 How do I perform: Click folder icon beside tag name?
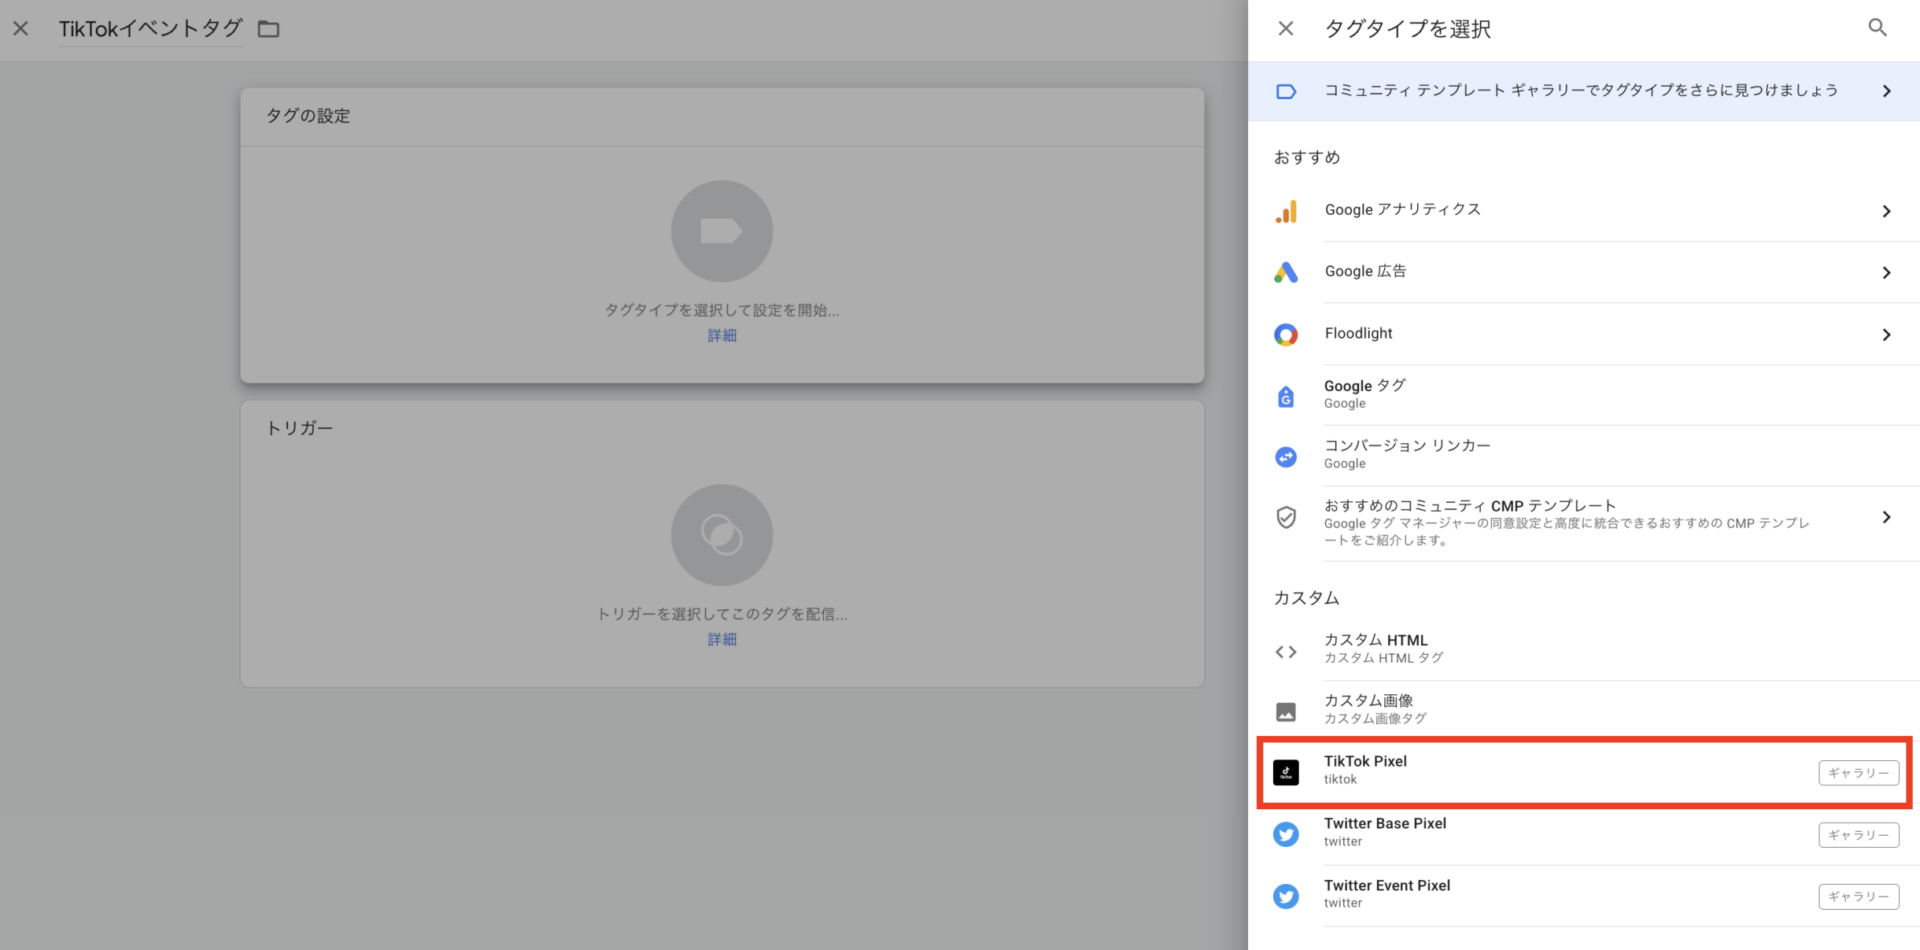[269, 29]
